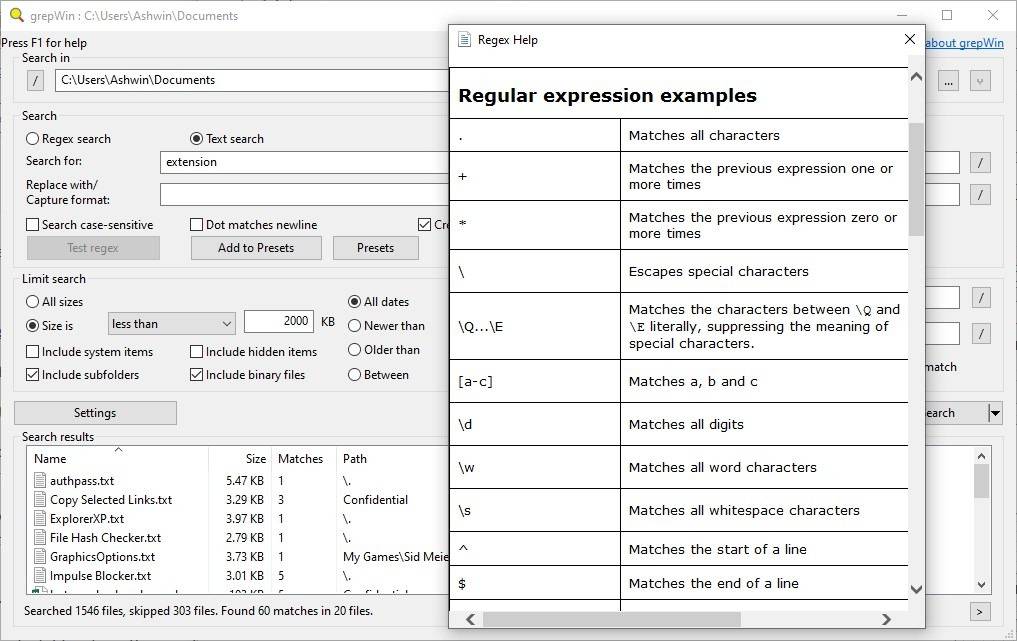Expand the search path history dropdown

pyautogui.click(x=980, y=81)
